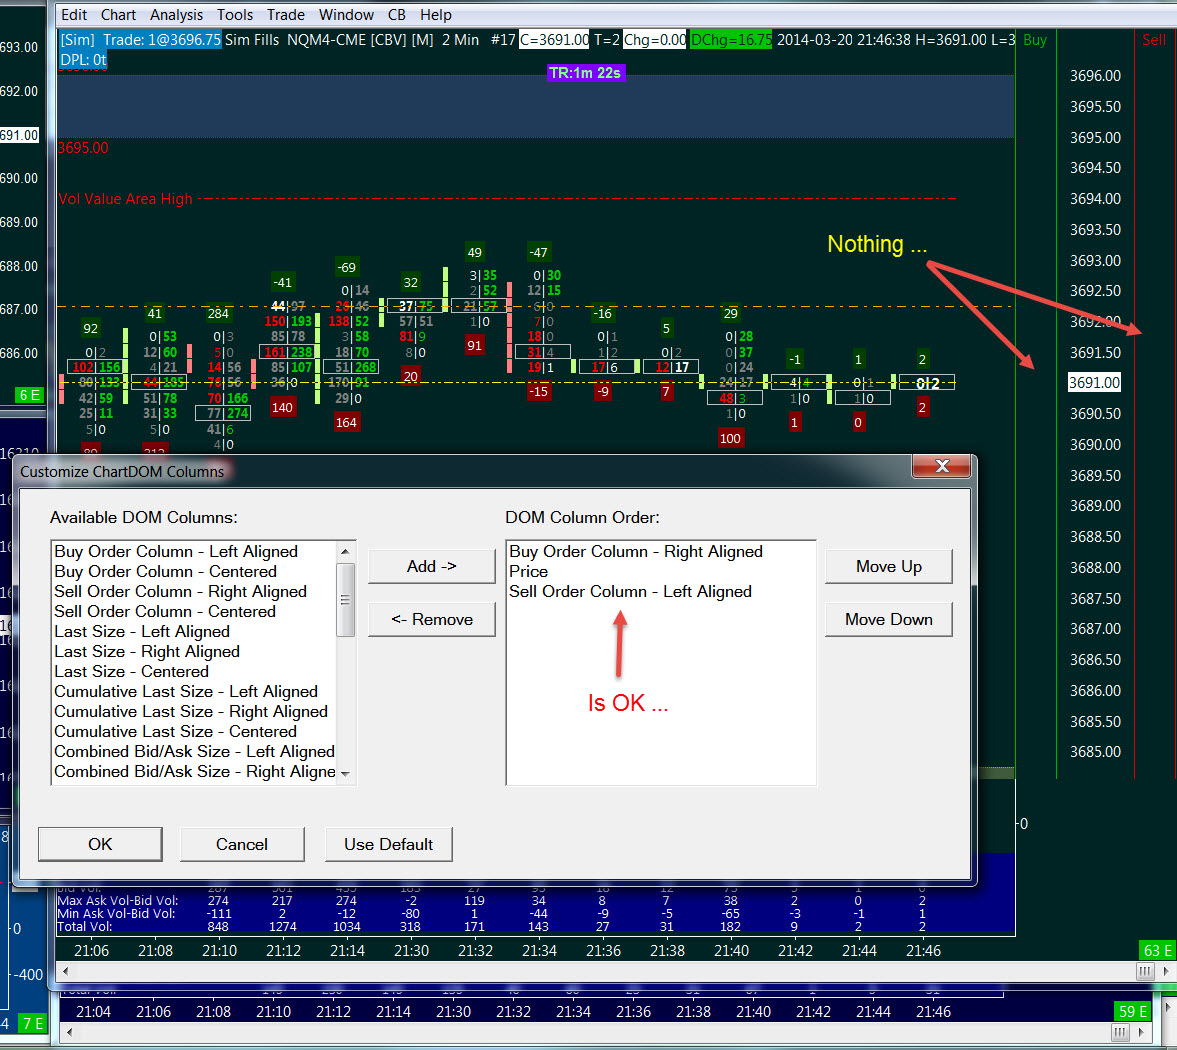Click the green '59 E' indicator box
Image resolution: width=1177 pixels, height=1050 pixels.
1132,1011
